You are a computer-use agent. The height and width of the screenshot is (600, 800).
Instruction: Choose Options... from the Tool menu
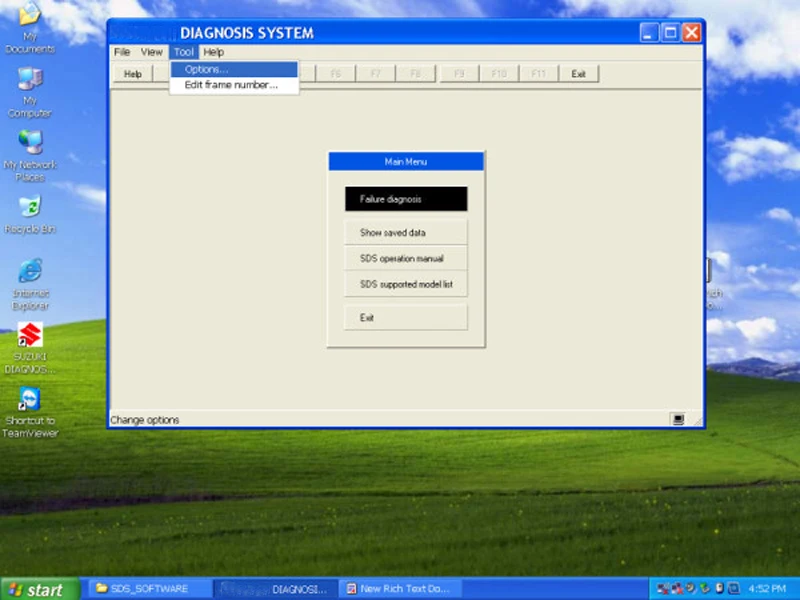tap(234, 69)
